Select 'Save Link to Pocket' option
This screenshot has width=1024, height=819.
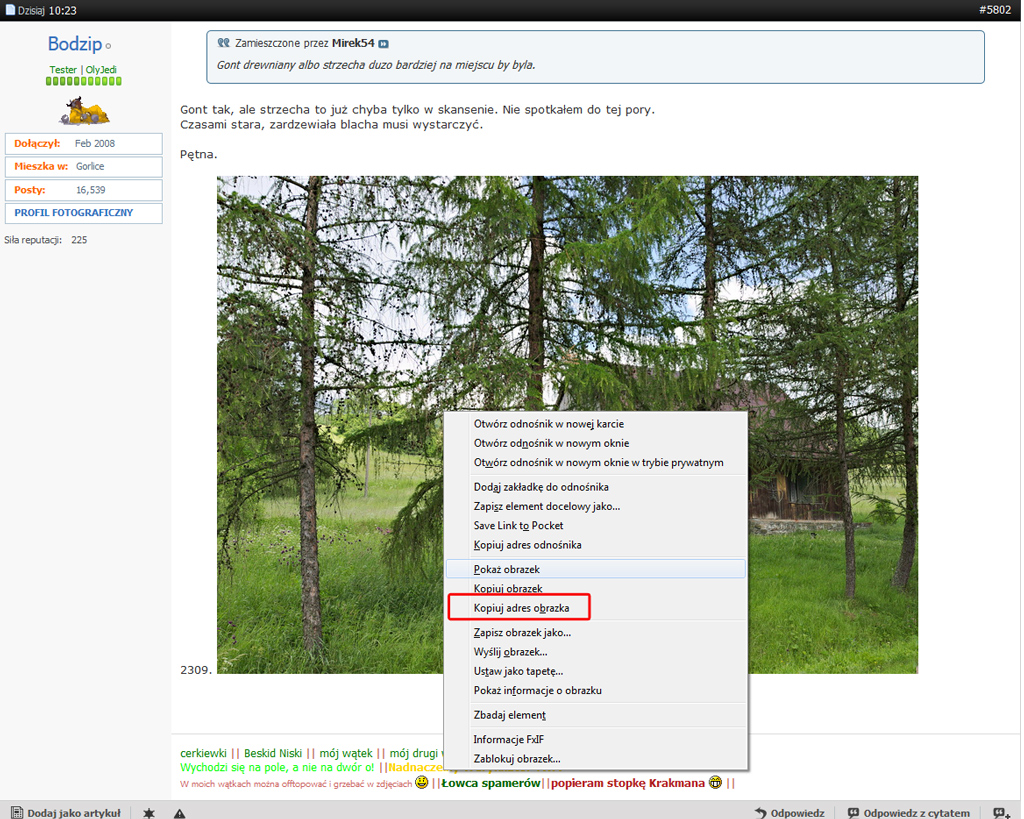(x=518, y=526)
